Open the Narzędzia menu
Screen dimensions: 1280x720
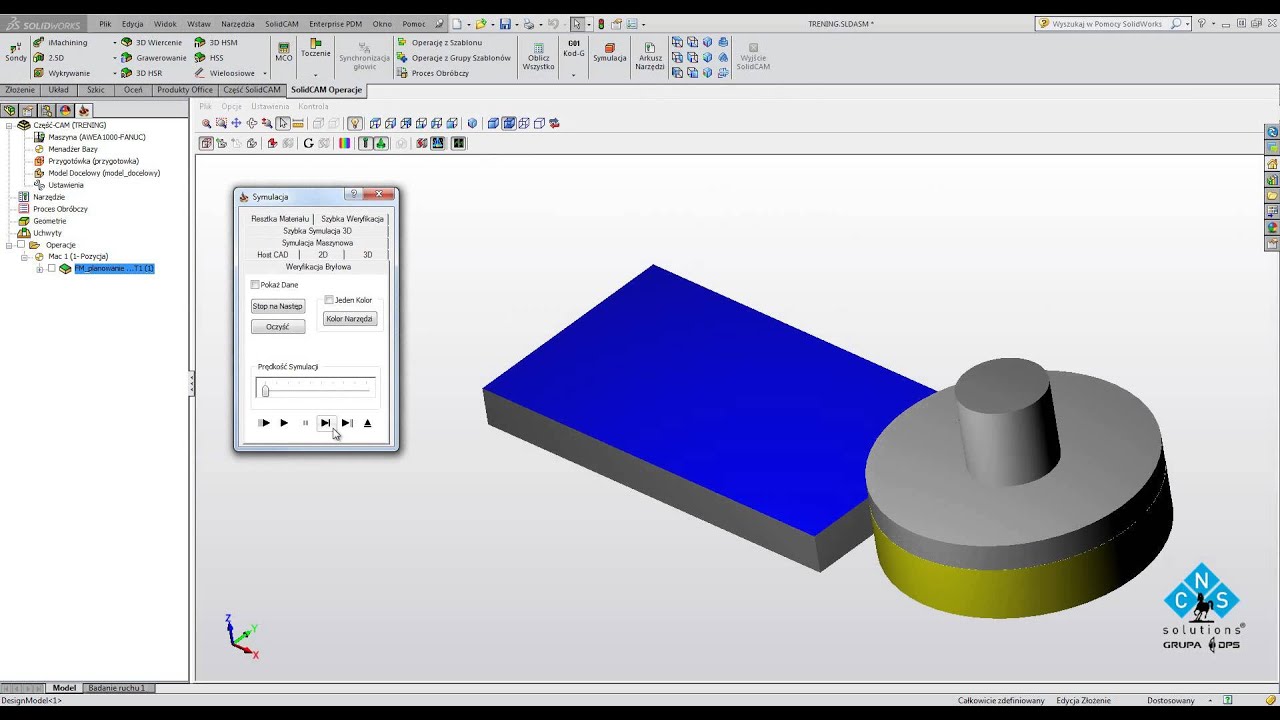pyautogui.click(x=238, y=24)
